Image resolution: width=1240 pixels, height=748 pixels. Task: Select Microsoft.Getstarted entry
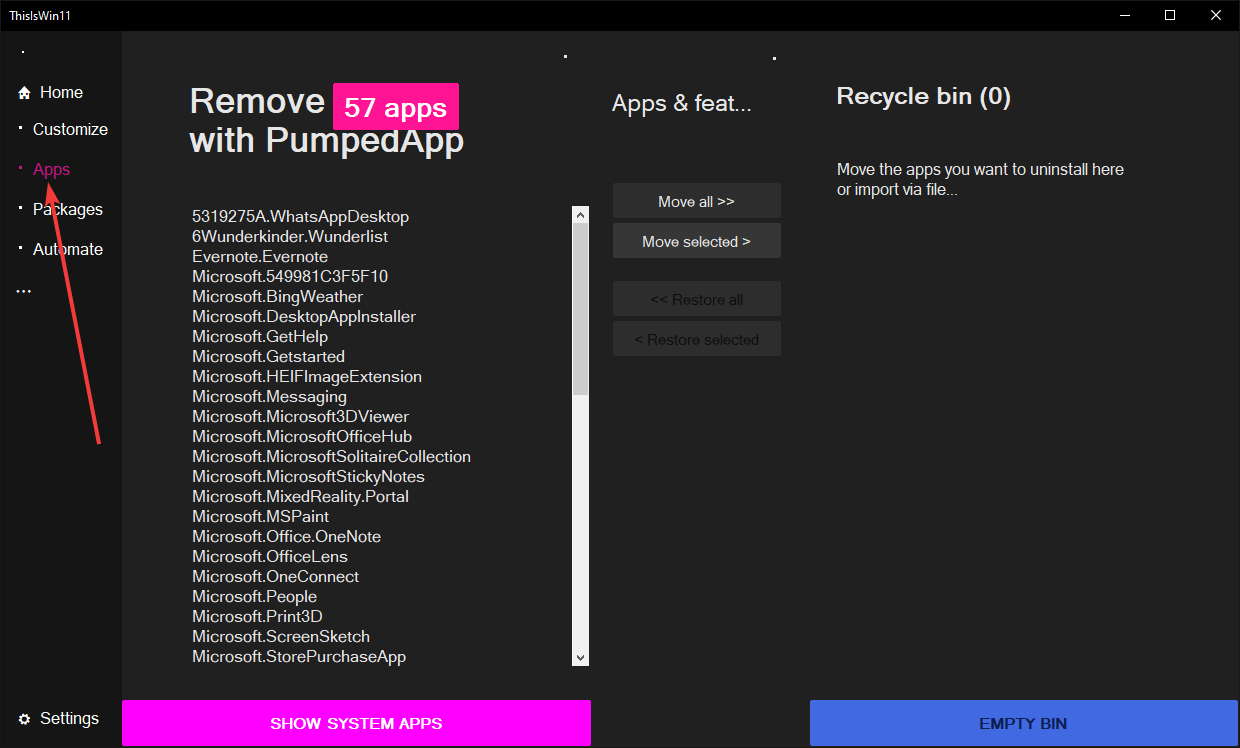click(268, 356)
